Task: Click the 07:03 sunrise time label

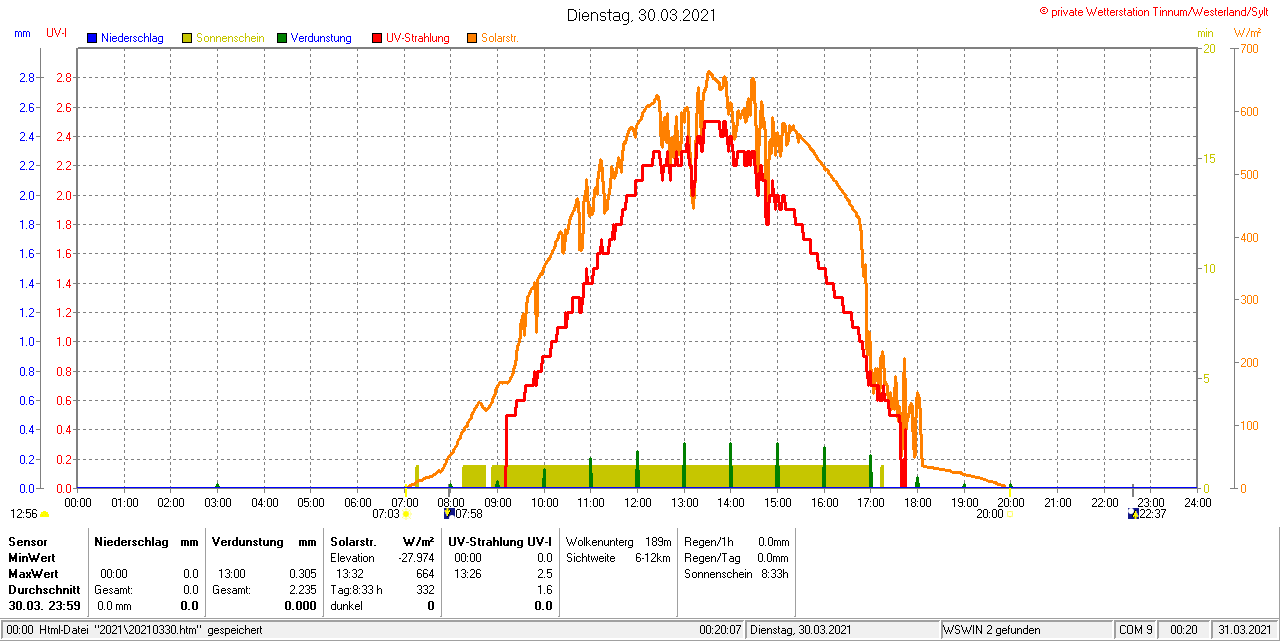Action: (386, 514)
